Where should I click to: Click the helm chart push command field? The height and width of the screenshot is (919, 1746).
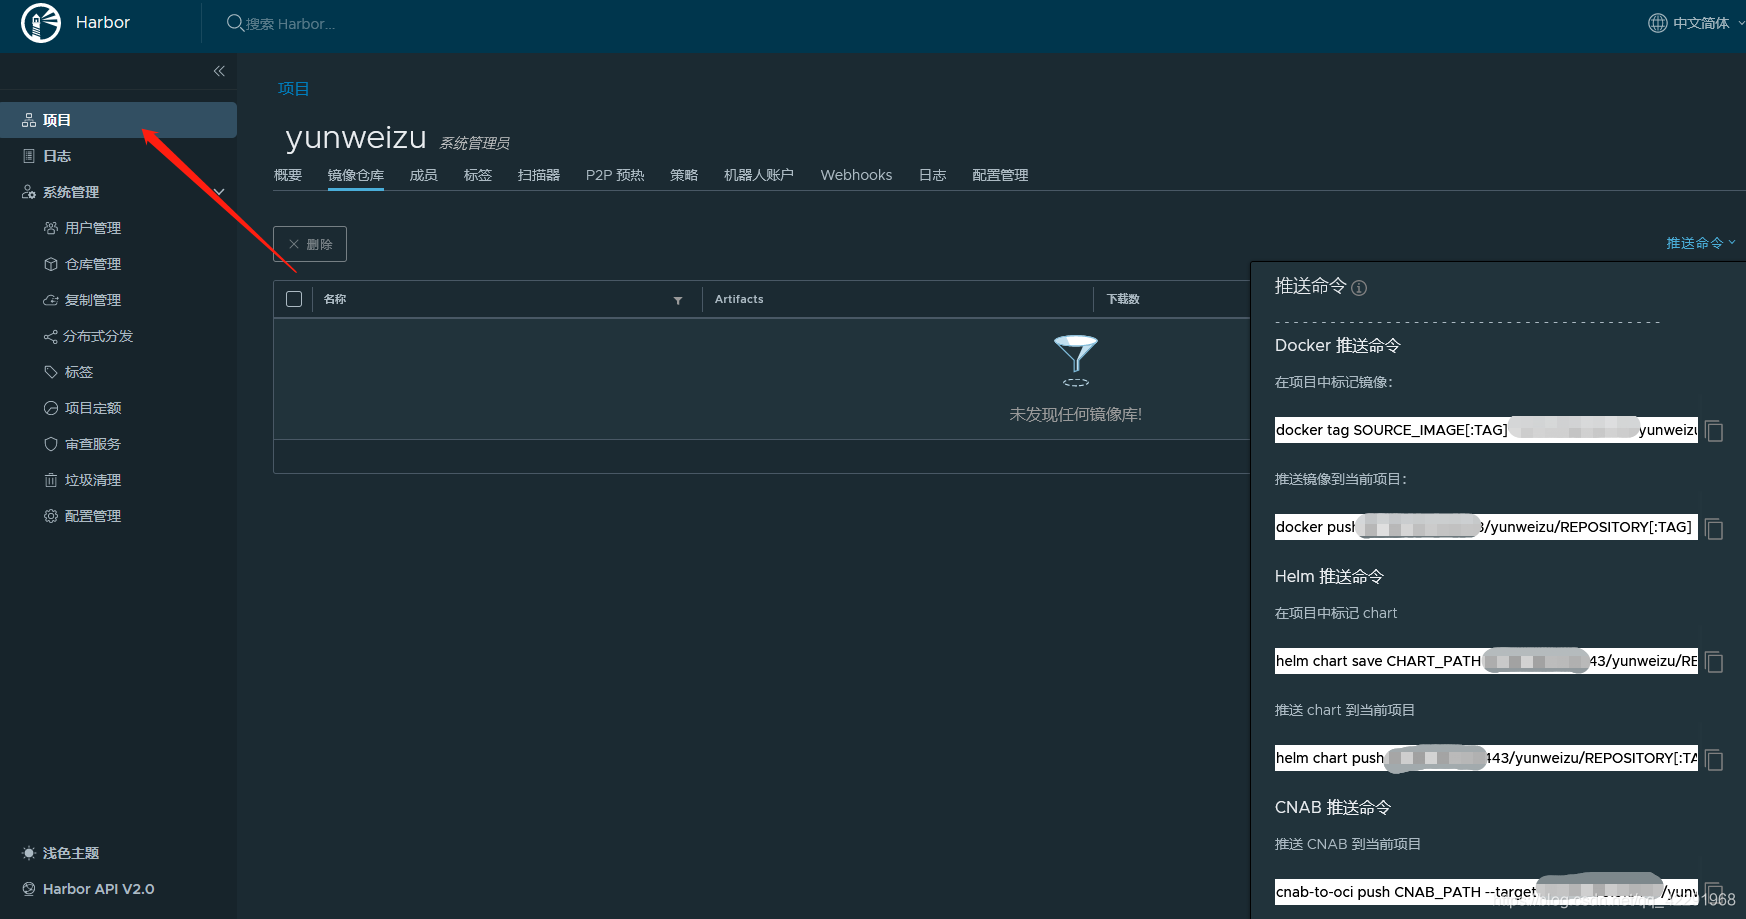(1486, 758)
